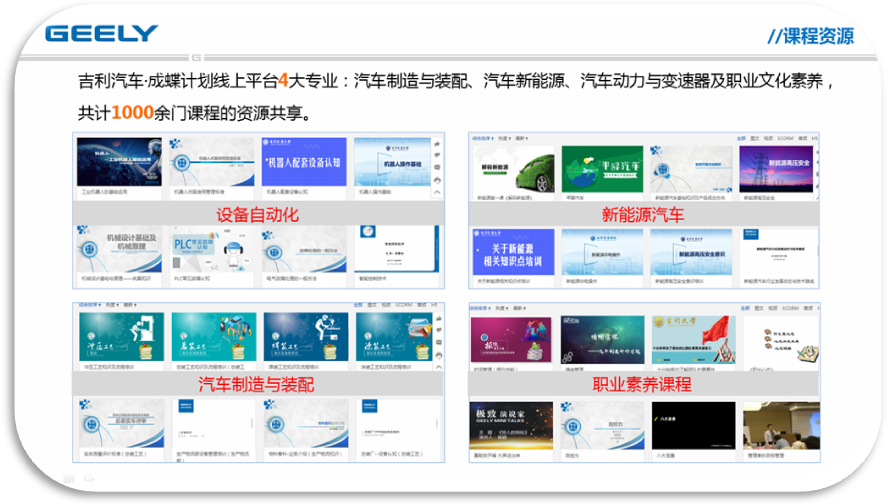
Task: Click the PLC常见故障认知 course title text
Action: pos(192,279)
